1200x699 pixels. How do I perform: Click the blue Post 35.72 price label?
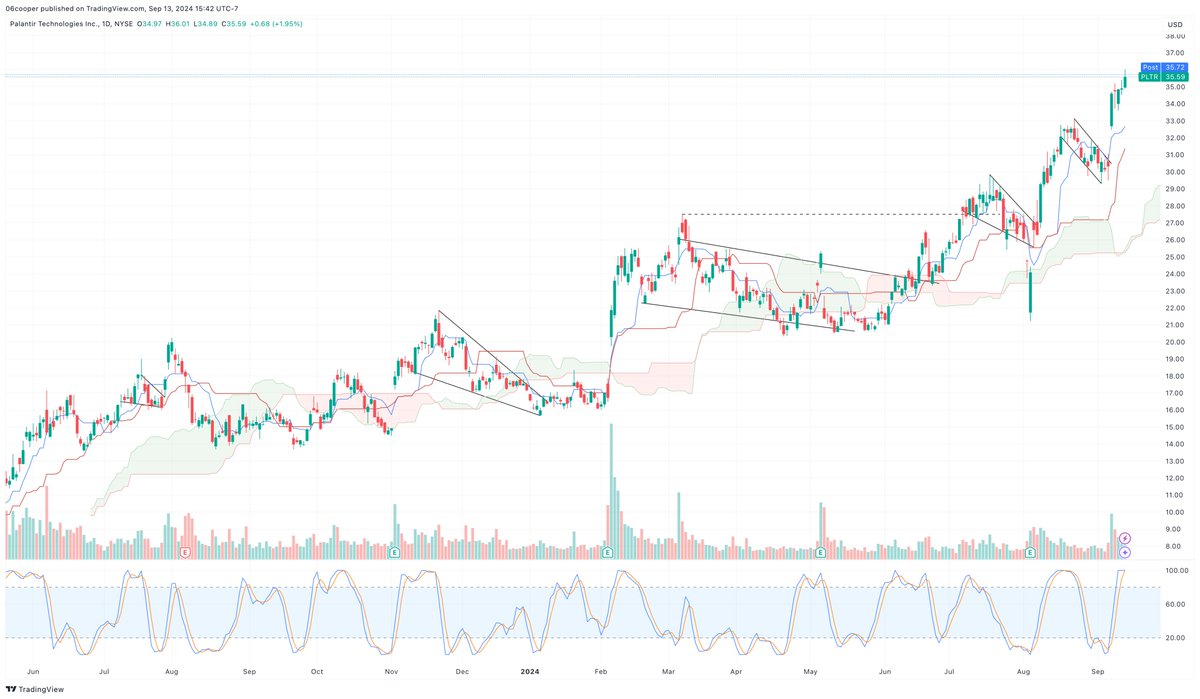click(1165, 67)
